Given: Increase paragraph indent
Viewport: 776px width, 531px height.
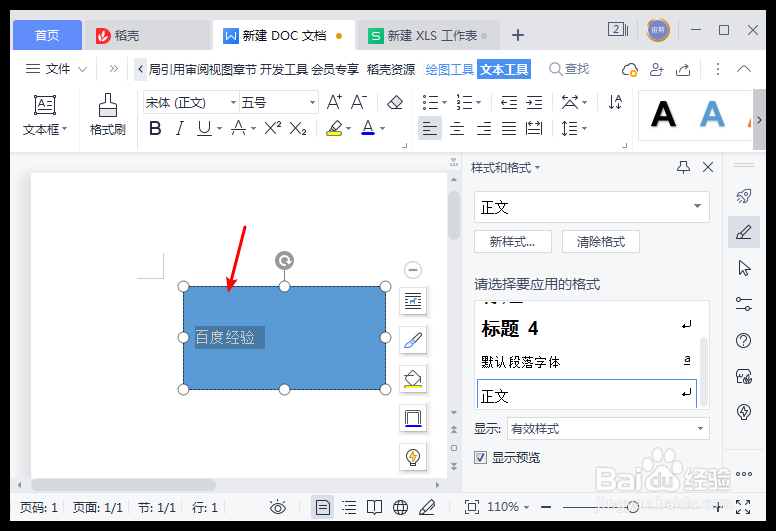Looking at the screenshot, I should click(x=534, y=102).
